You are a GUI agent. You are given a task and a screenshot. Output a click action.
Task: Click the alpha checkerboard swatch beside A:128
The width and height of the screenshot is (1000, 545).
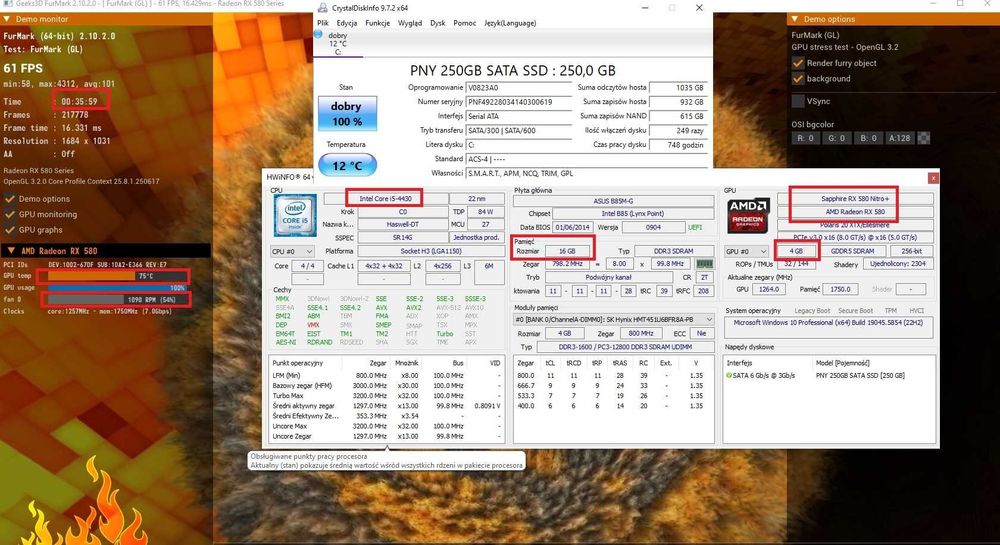pos(923,138)
